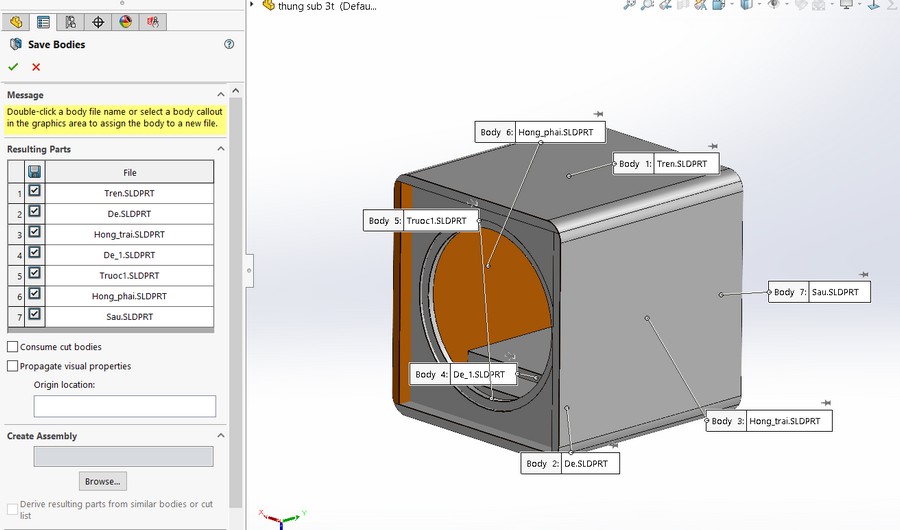The width and height of the screenshot is (900, 530).
Task: Uncheck save box for Truoc1.SLDPRT
Action: [34, 273]
